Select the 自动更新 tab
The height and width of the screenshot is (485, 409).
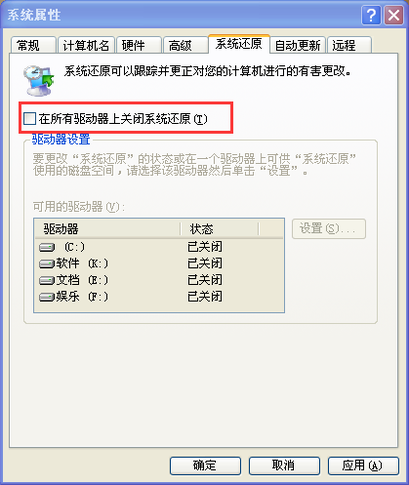point(297,45)
